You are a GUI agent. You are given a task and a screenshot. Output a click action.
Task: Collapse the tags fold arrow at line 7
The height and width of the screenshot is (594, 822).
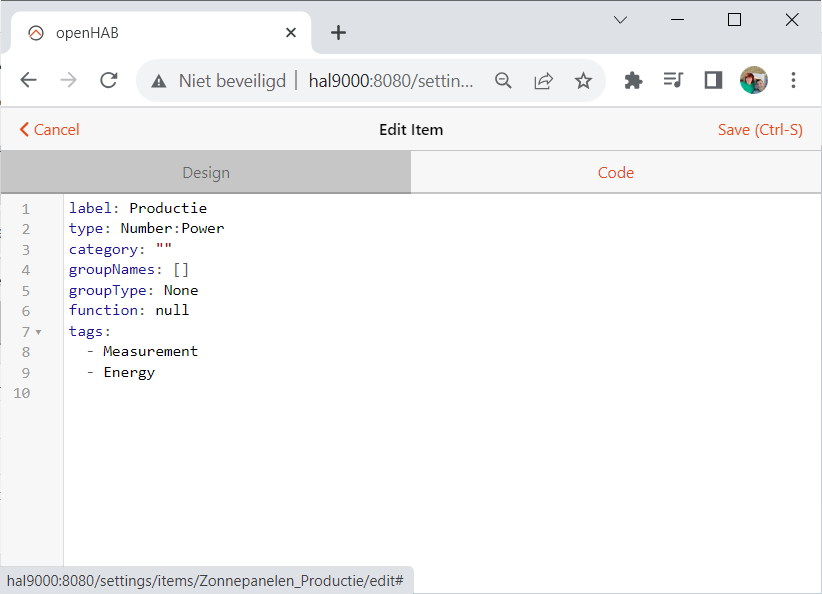pos(38,331)
